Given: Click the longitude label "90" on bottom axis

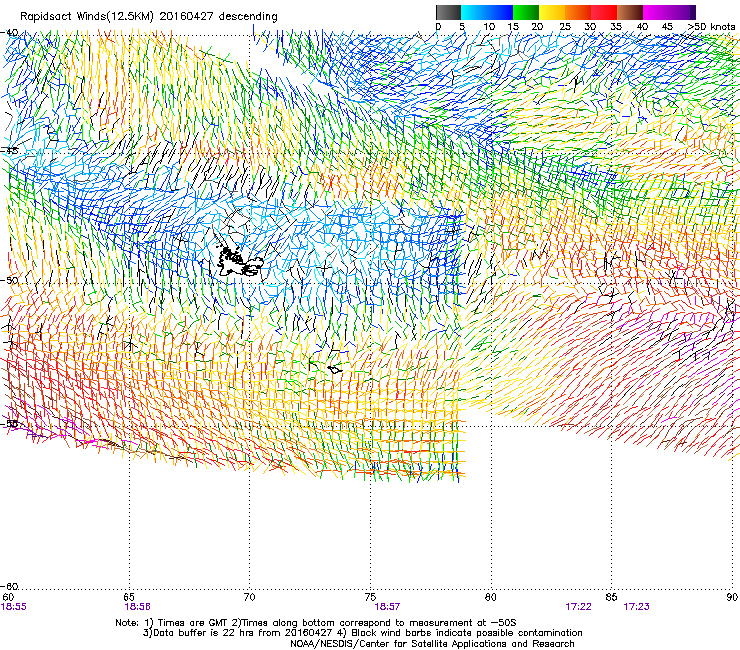Looking at the screenshot, I should click(732, 597).
